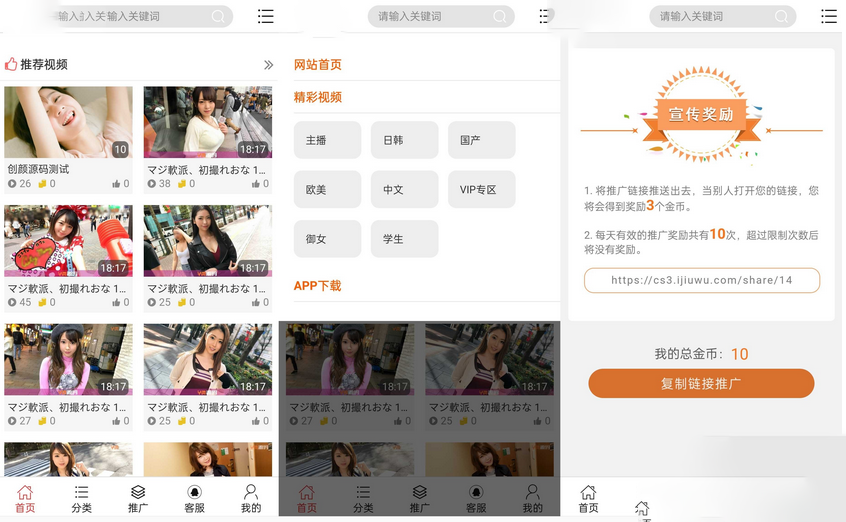Open the 我的 tab in the left screen's bottom bar

[x=251, y=499]
